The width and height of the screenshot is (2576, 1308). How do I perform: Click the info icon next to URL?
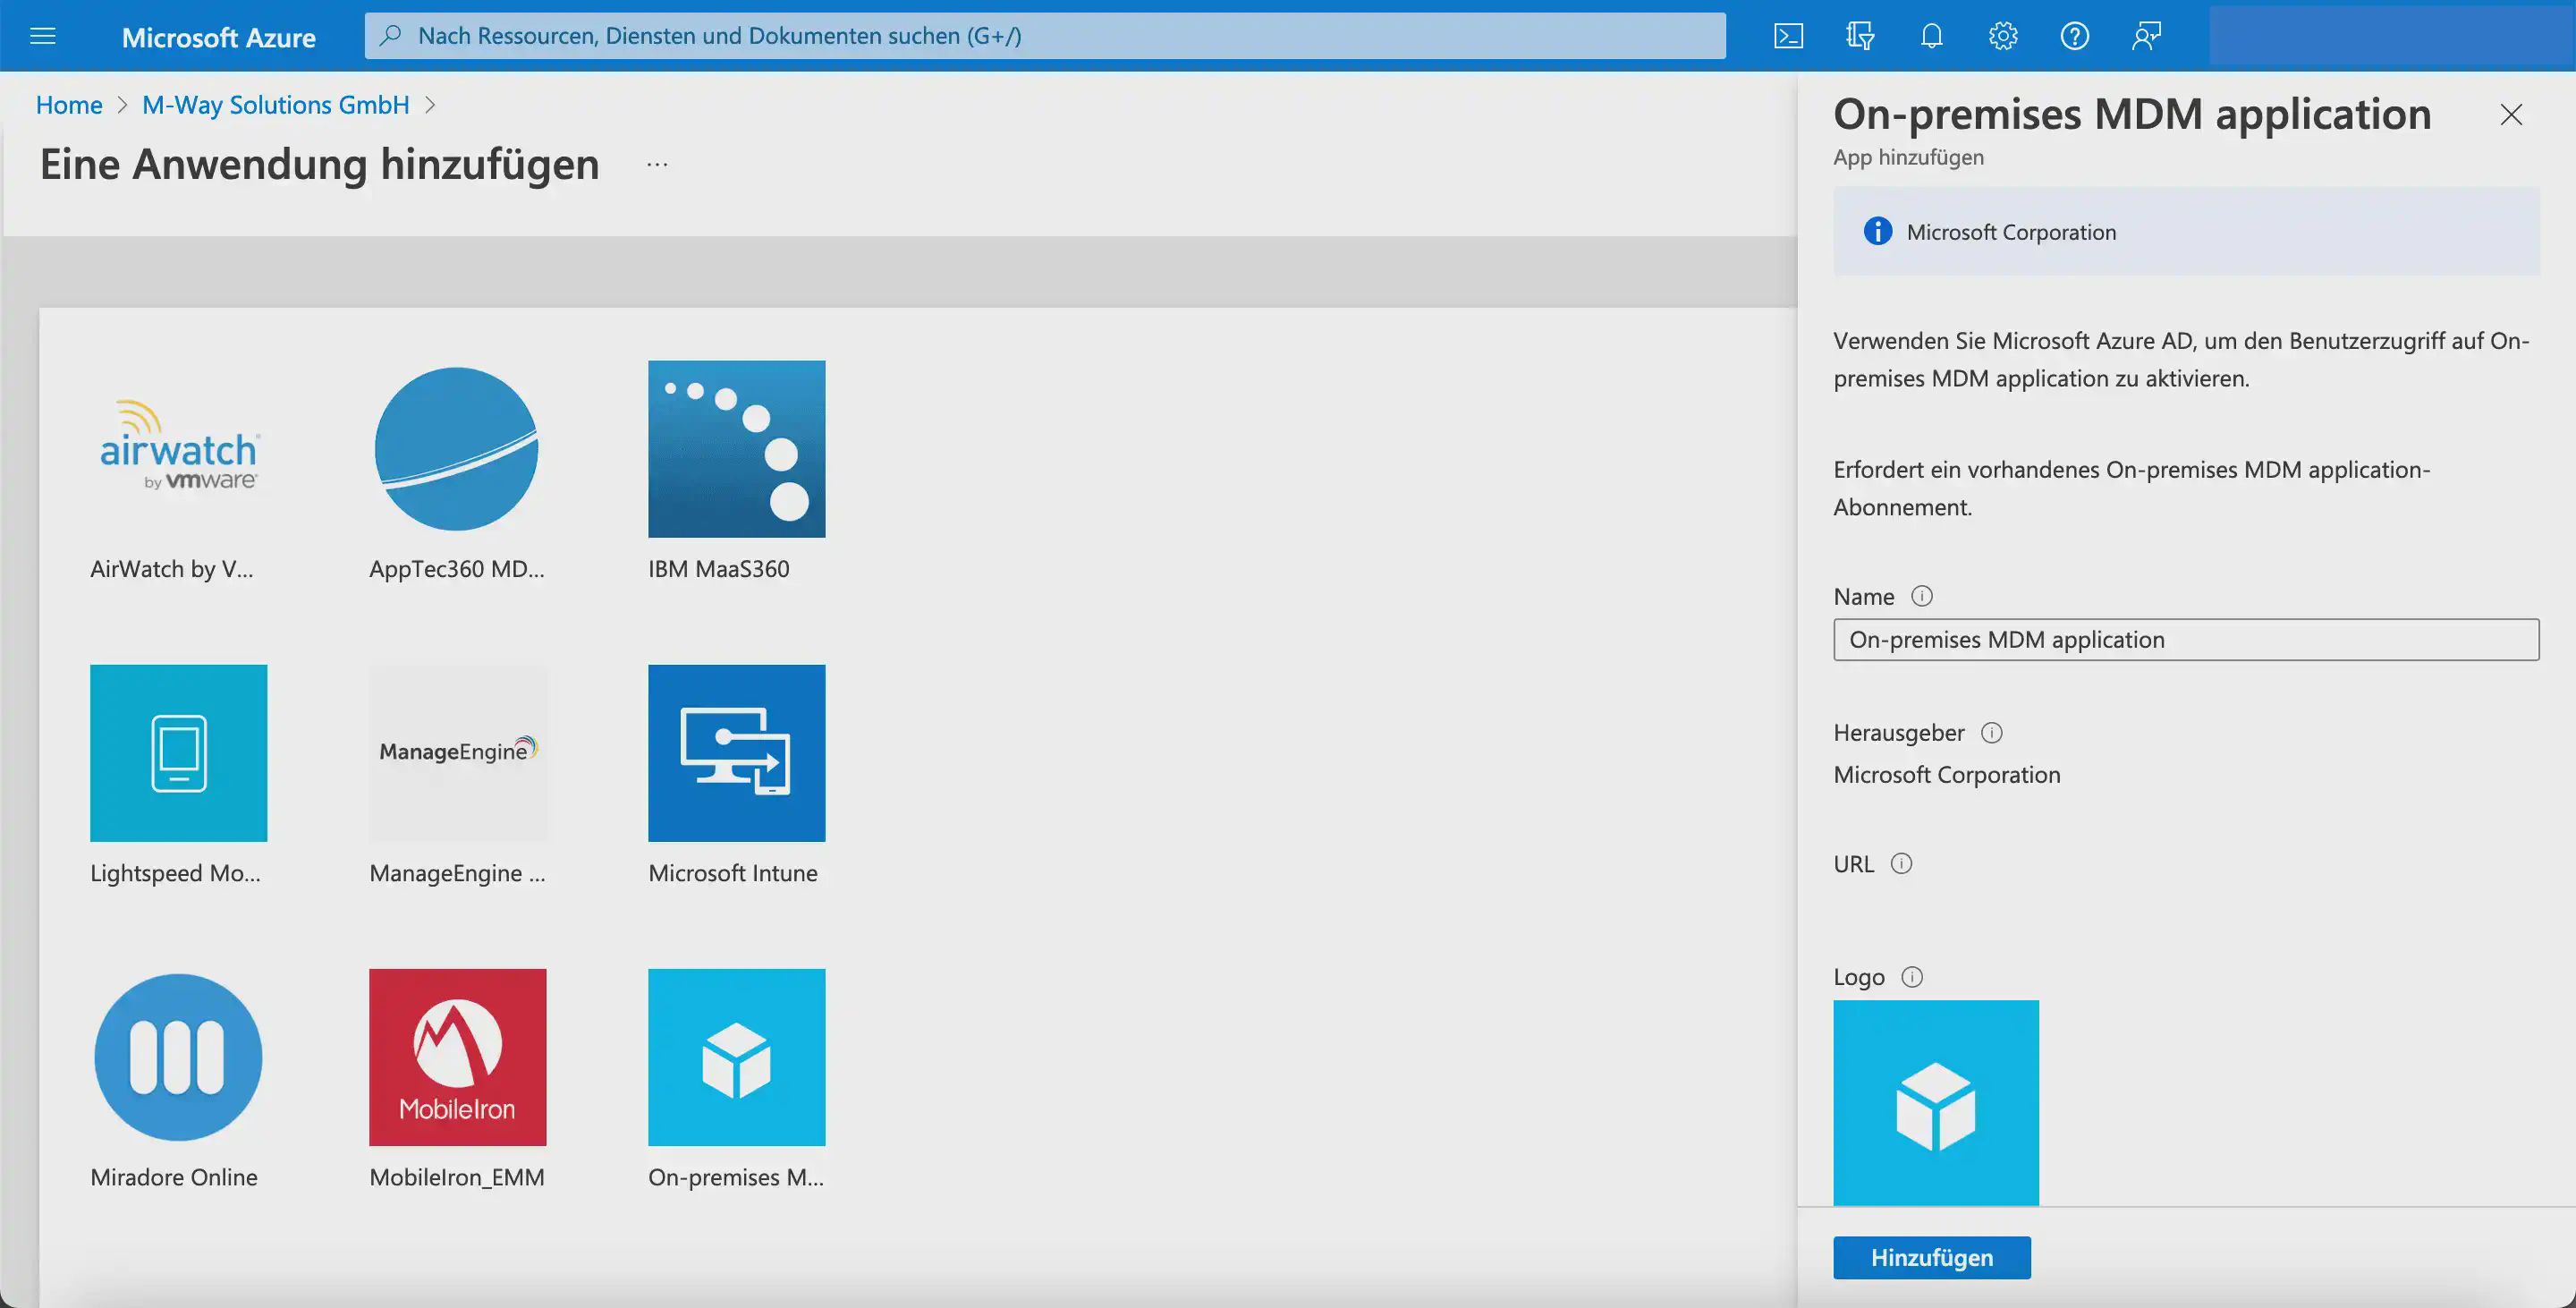tap(1901, 864)
